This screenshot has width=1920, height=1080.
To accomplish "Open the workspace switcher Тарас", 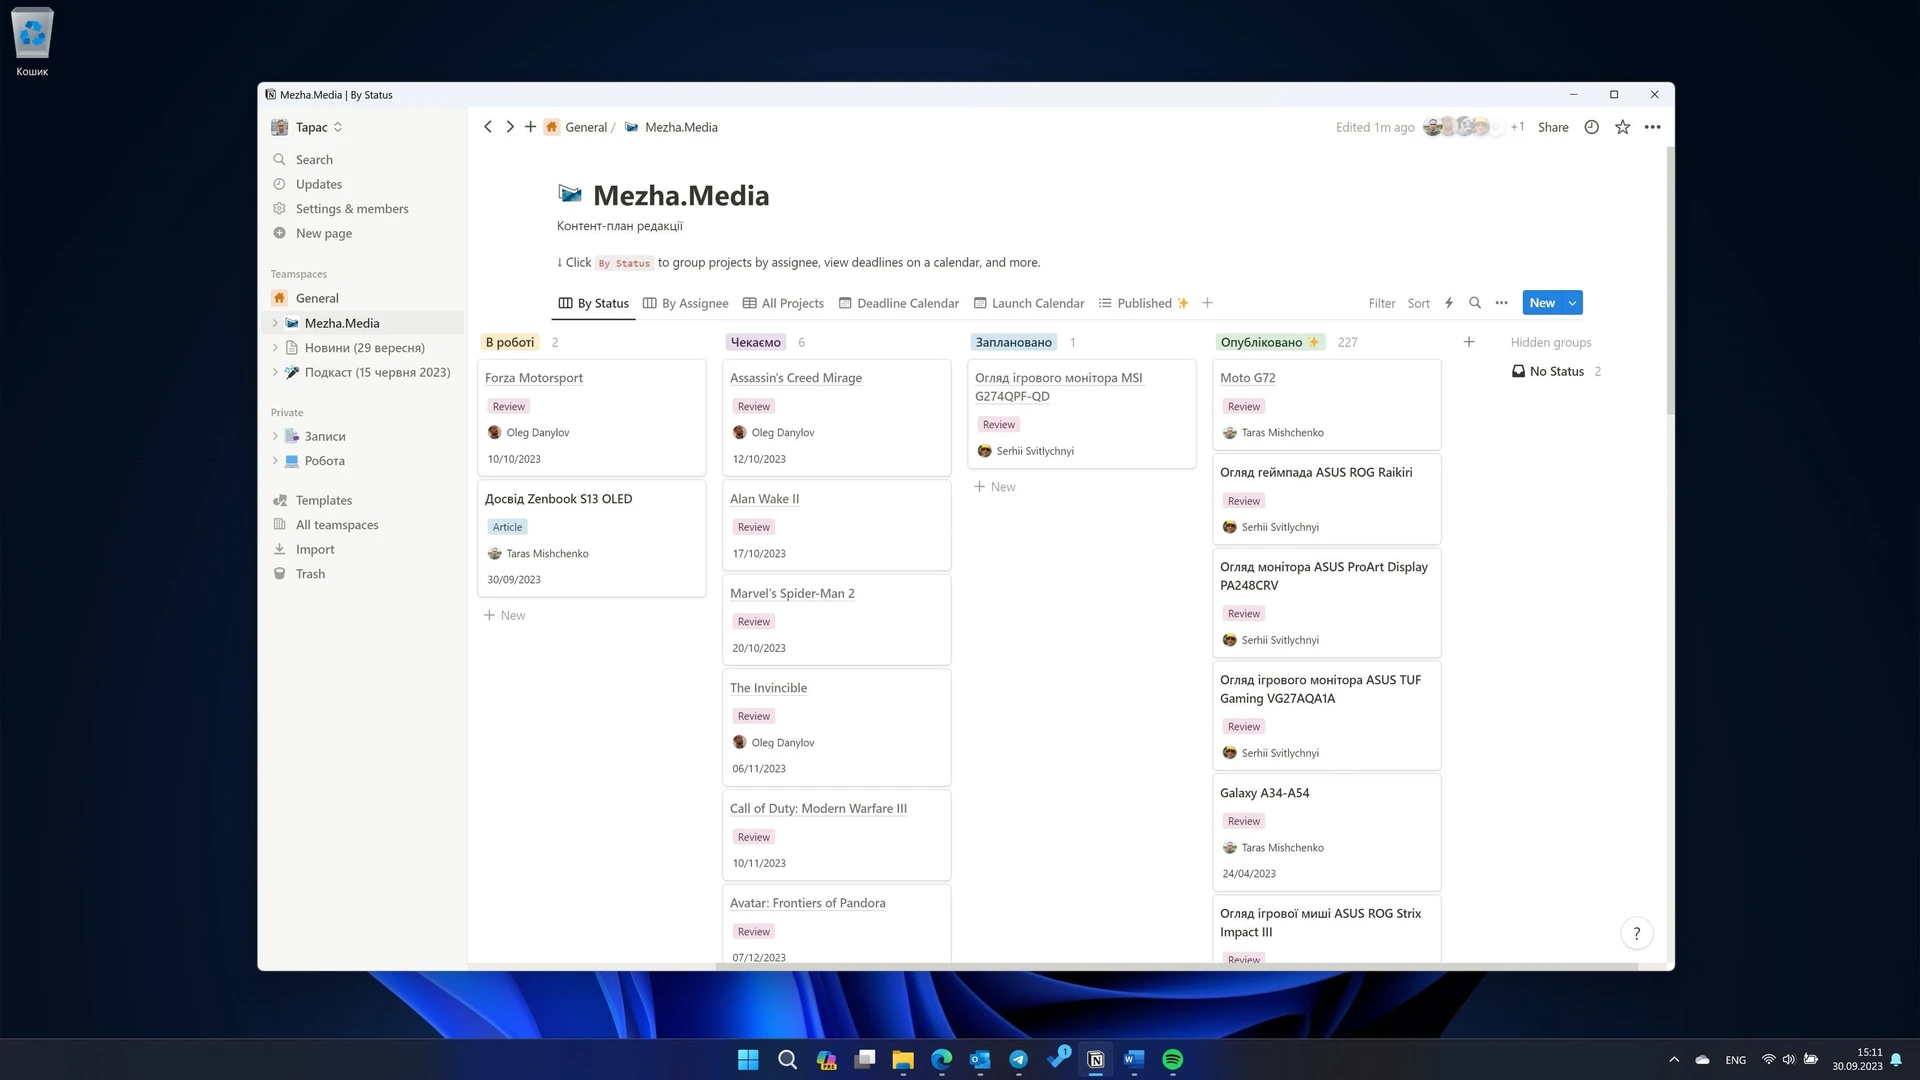I will click(x=308, y=127).
